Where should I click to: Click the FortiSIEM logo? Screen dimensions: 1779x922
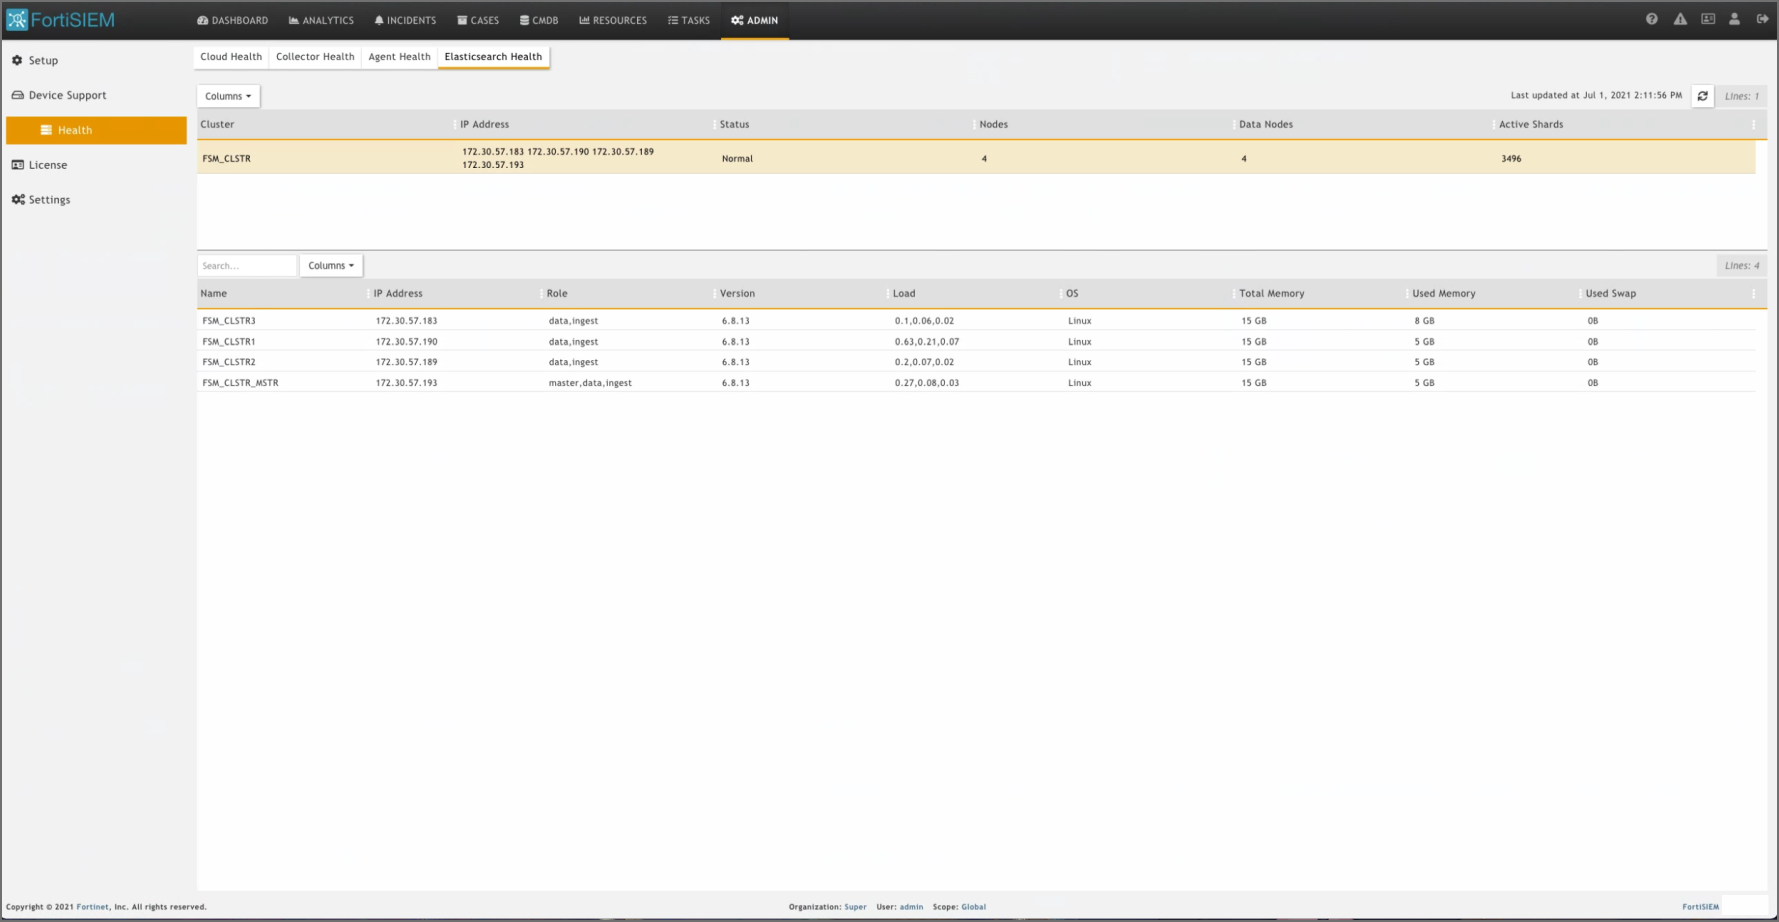[x=60, y=20]
